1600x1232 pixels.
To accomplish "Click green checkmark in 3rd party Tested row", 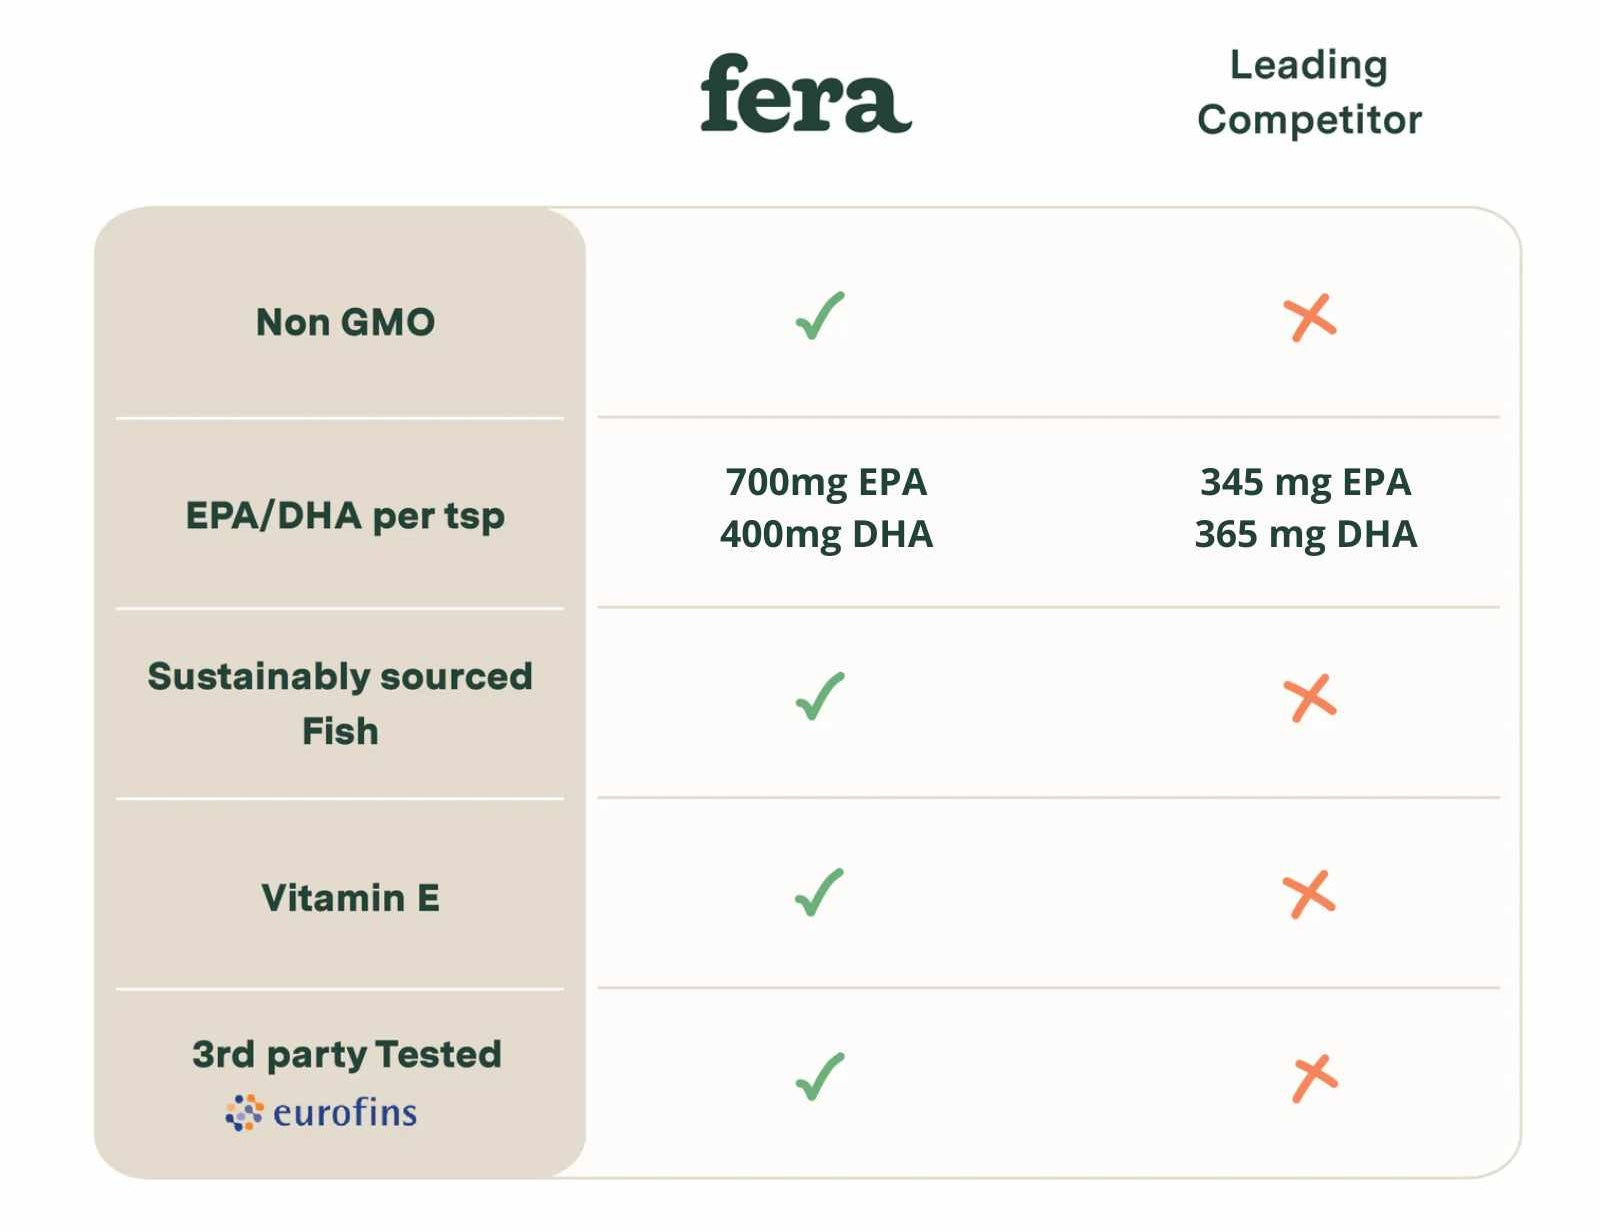I will [x=820, y=1077].
